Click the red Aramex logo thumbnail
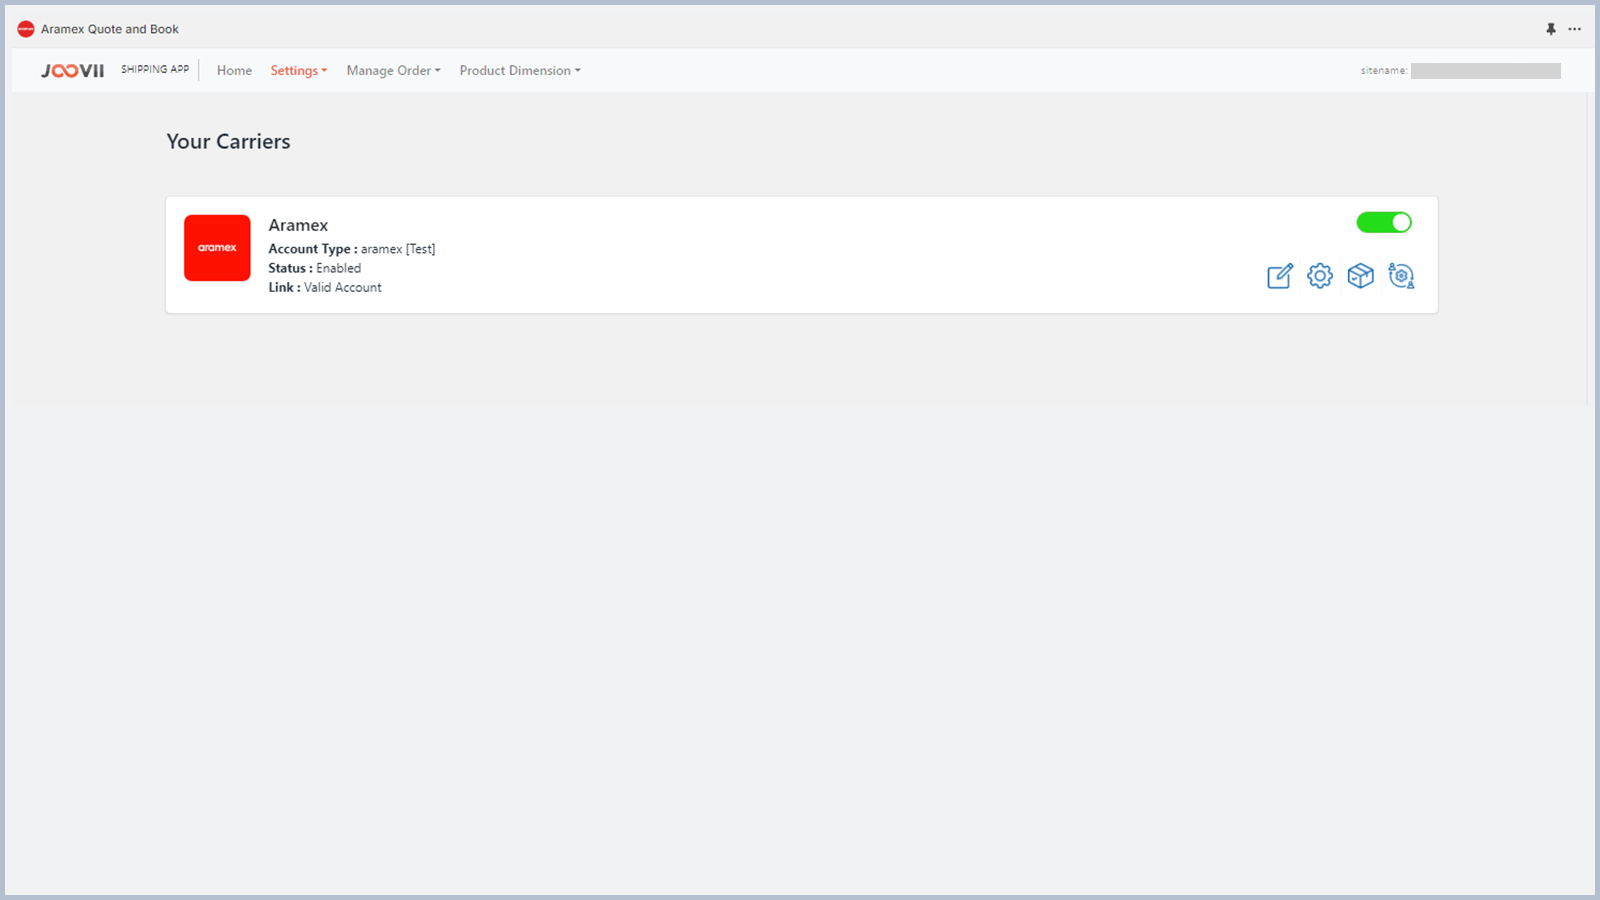 (217, 248)
